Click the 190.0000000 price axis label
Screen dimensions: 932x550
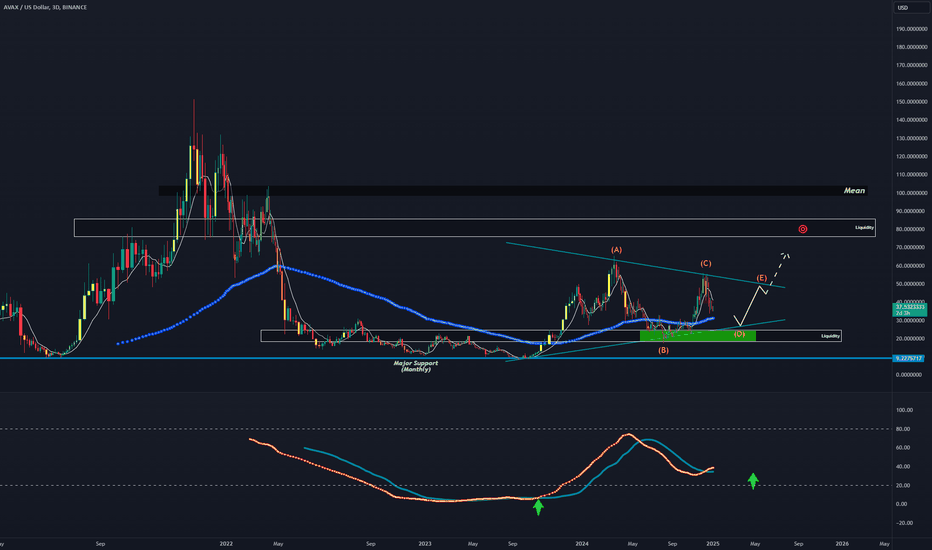pos(912,29)
